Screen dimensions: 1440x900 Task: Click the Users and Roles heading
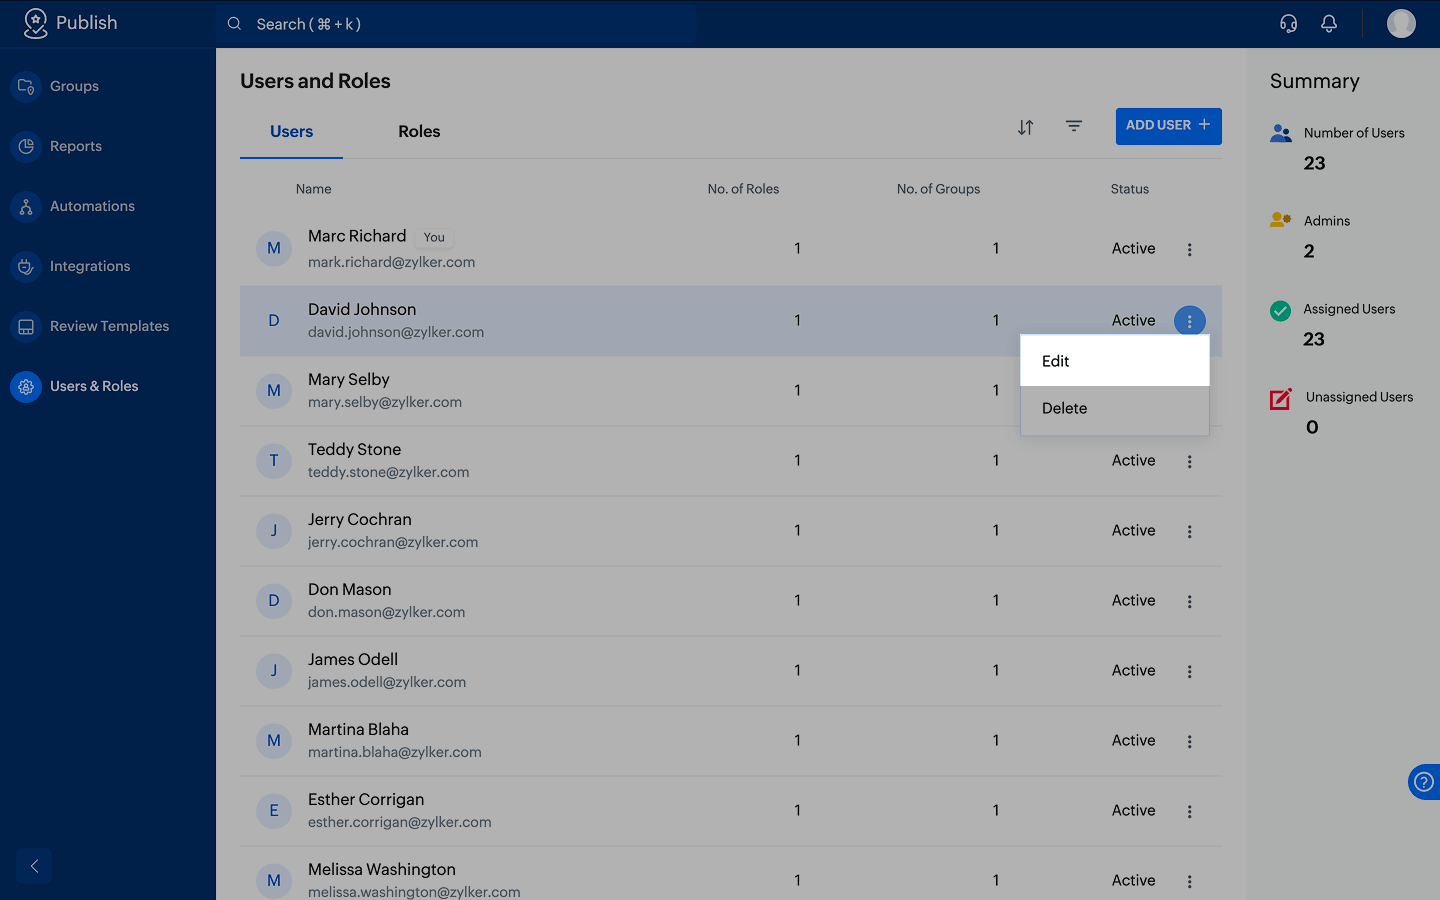315,81
